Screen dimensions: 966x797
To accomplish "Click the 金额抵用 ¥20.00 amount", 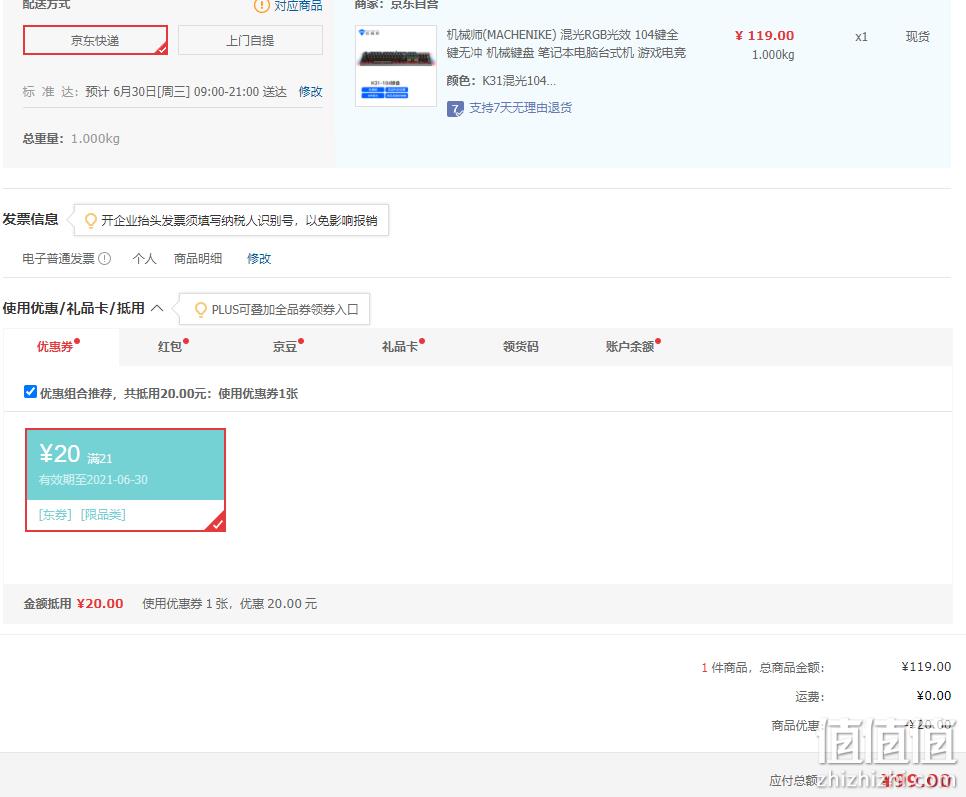I will pos(100,604).
